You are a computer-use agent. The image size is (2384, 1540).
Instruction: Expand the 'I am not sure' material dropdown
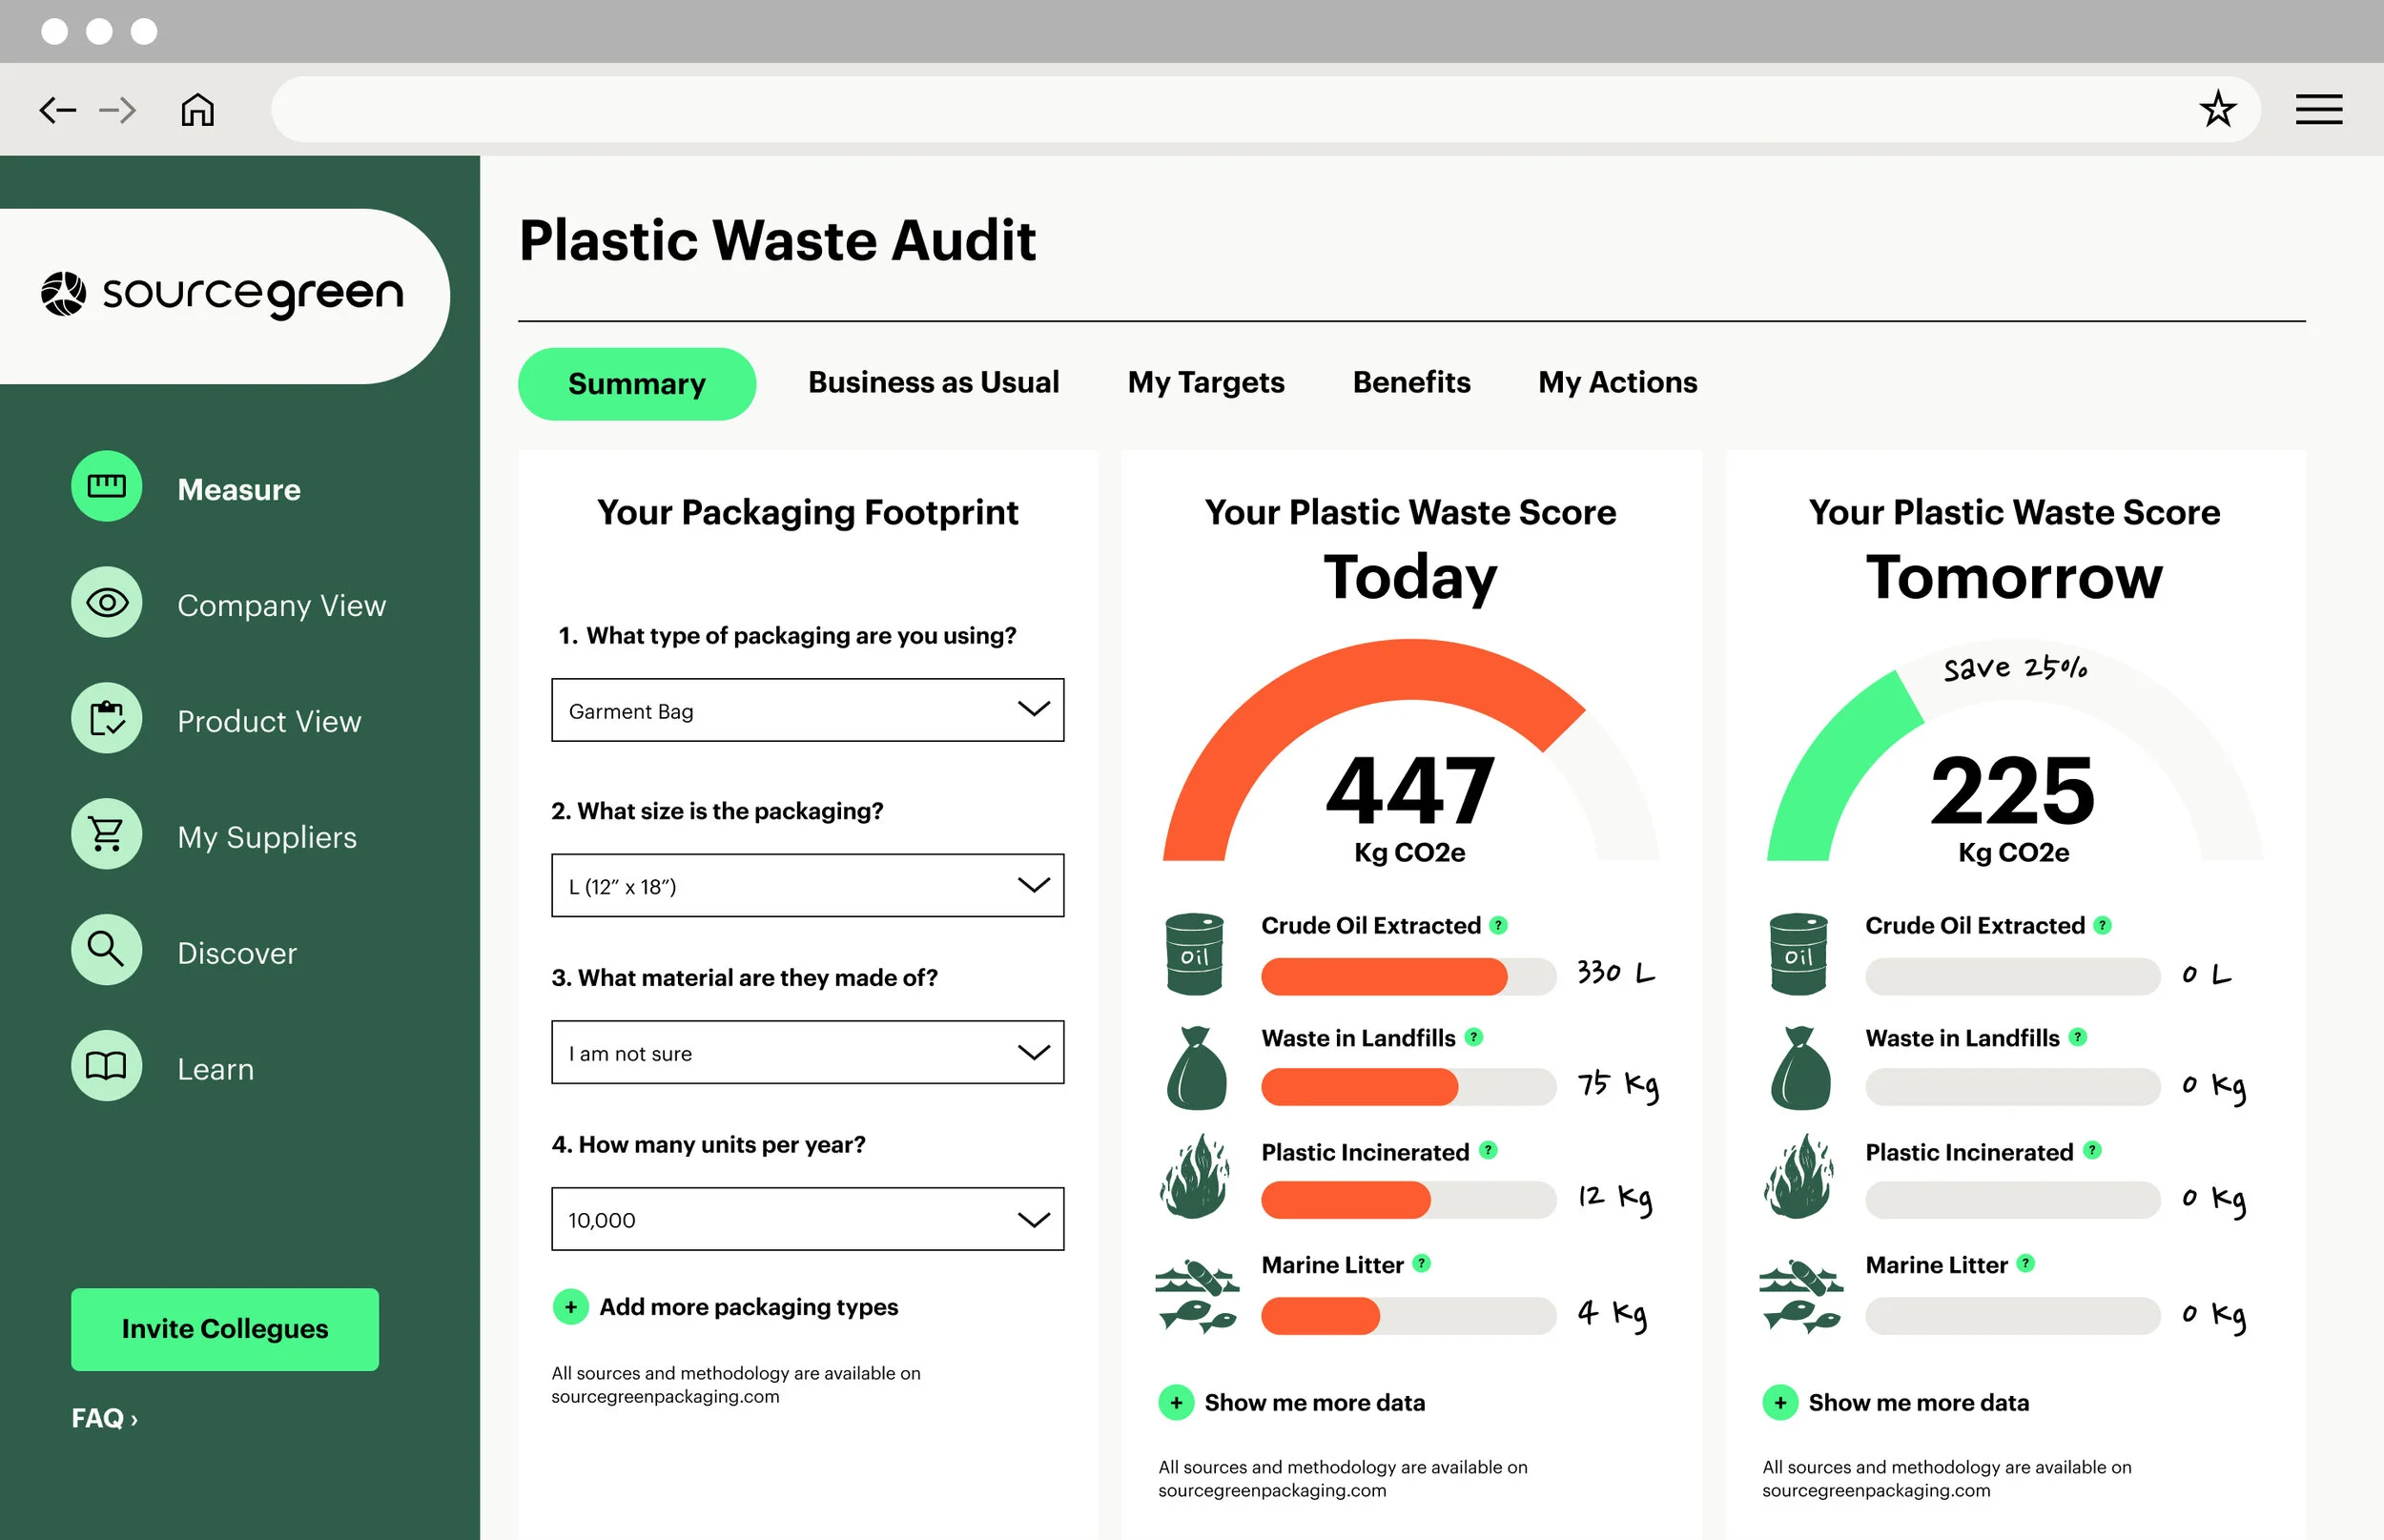(807, 1052)
